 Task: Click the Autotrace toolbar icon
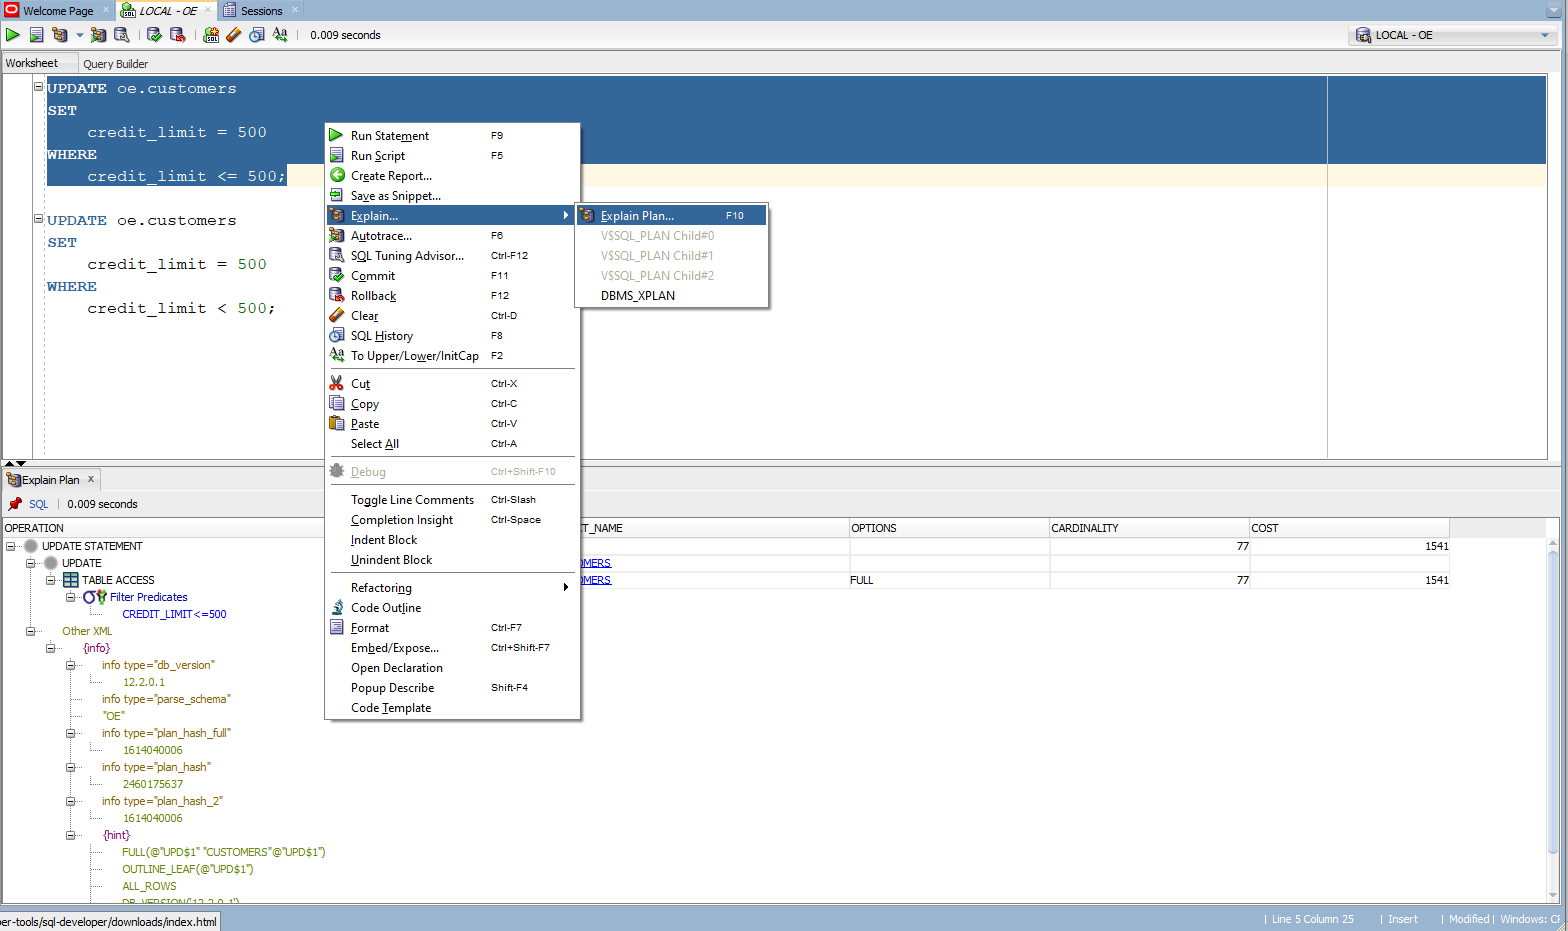[98, 35]
